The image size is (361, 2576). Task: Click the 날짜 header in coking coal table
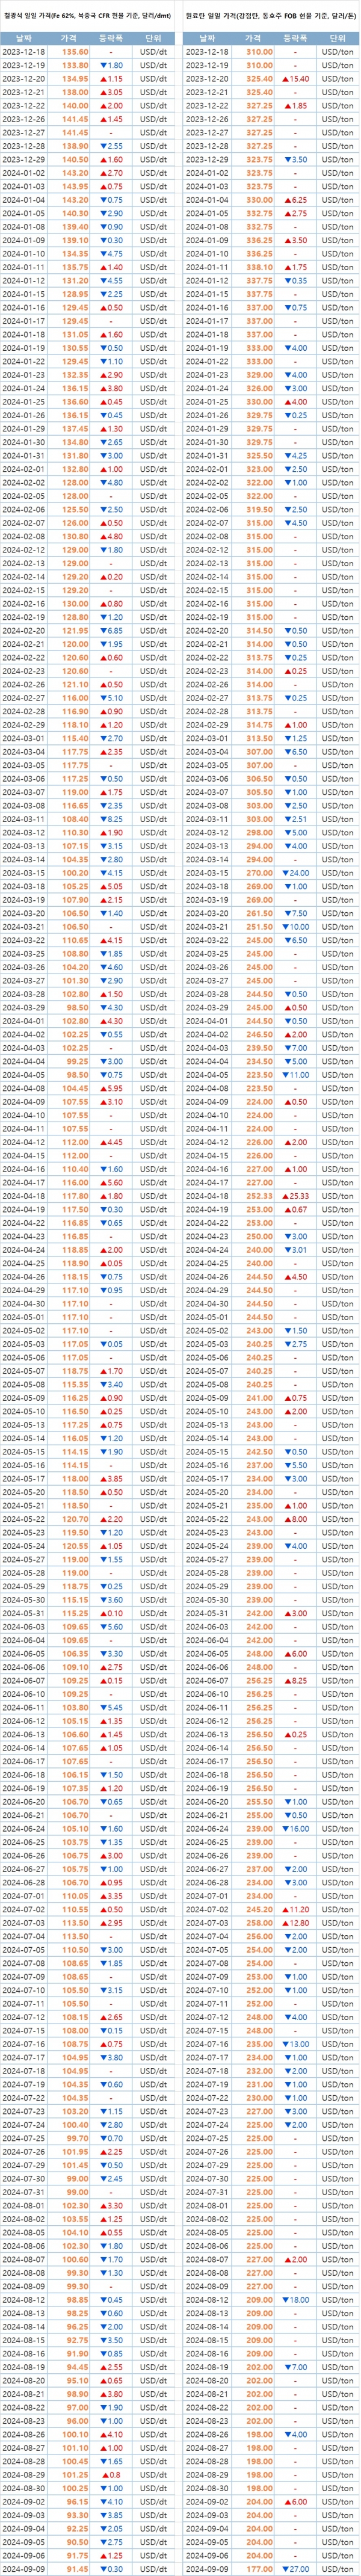[207, 36]
